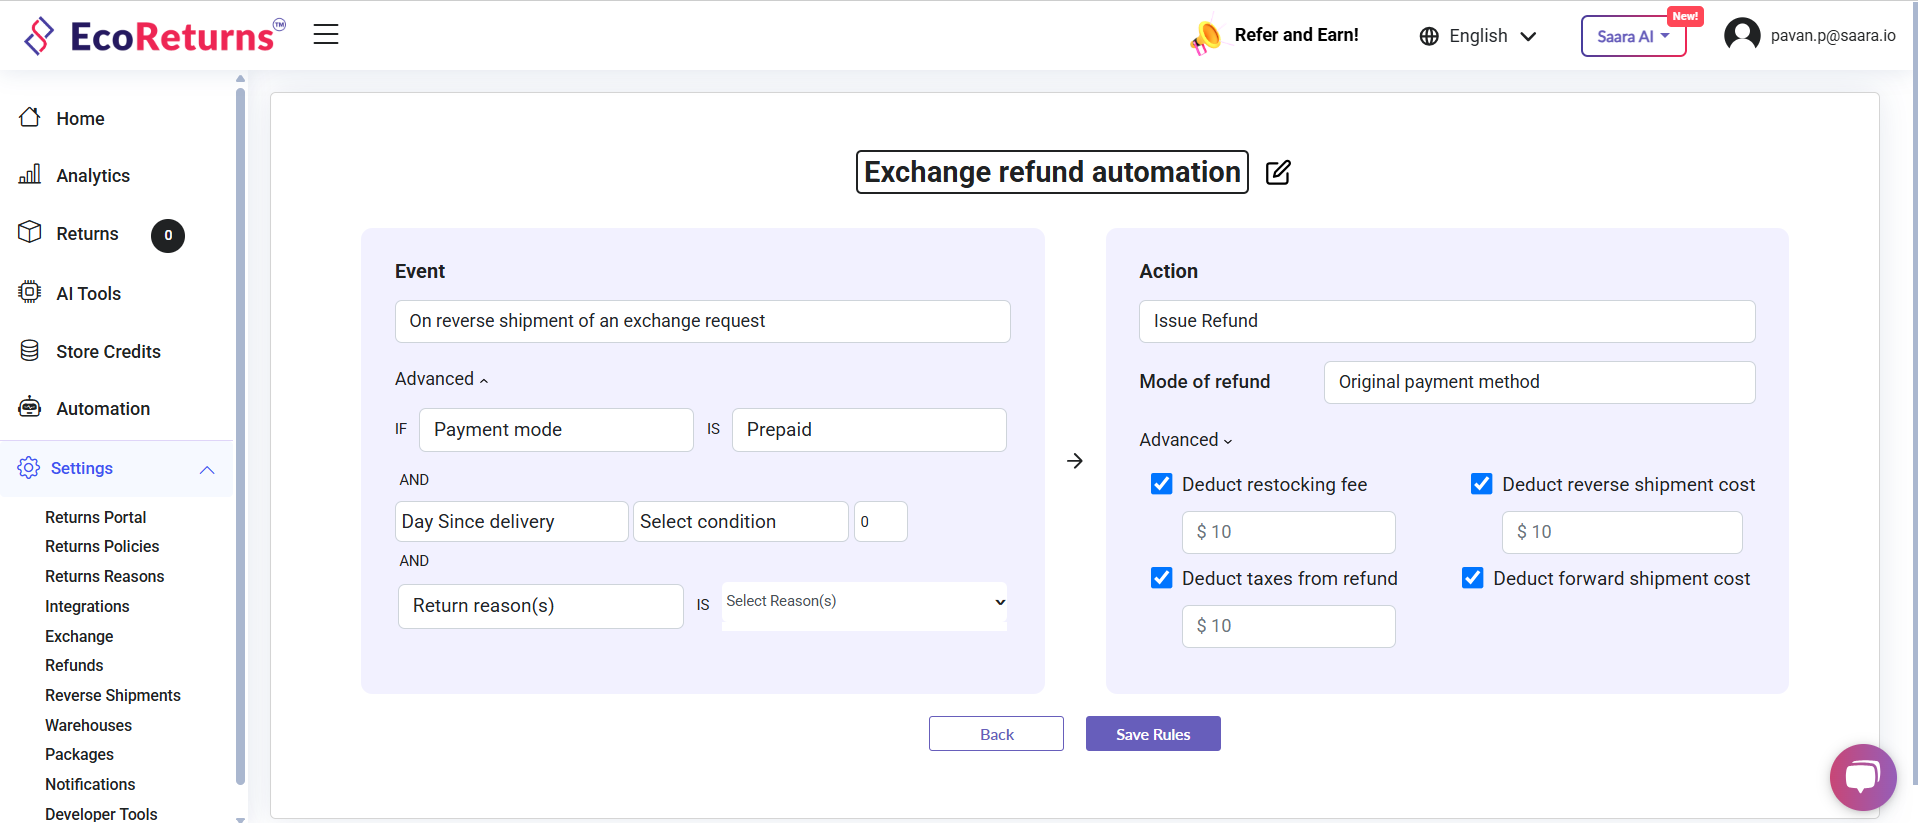Click the Save Rules button
The image size is (1918, 823).
[1152, 734]
